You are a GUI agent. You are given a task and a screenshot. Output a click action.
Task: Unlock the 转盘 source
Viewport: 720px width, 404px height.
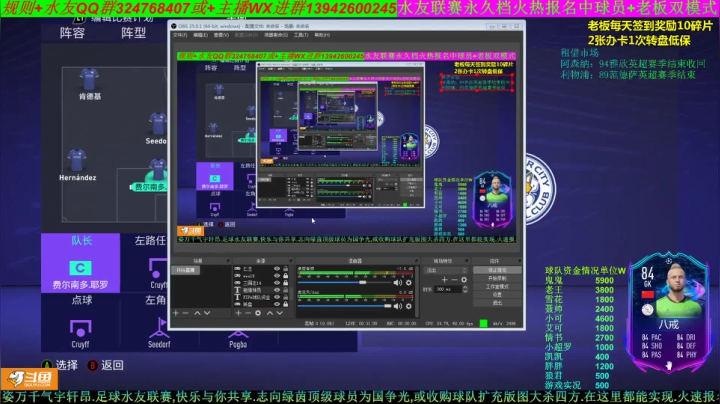286,304
